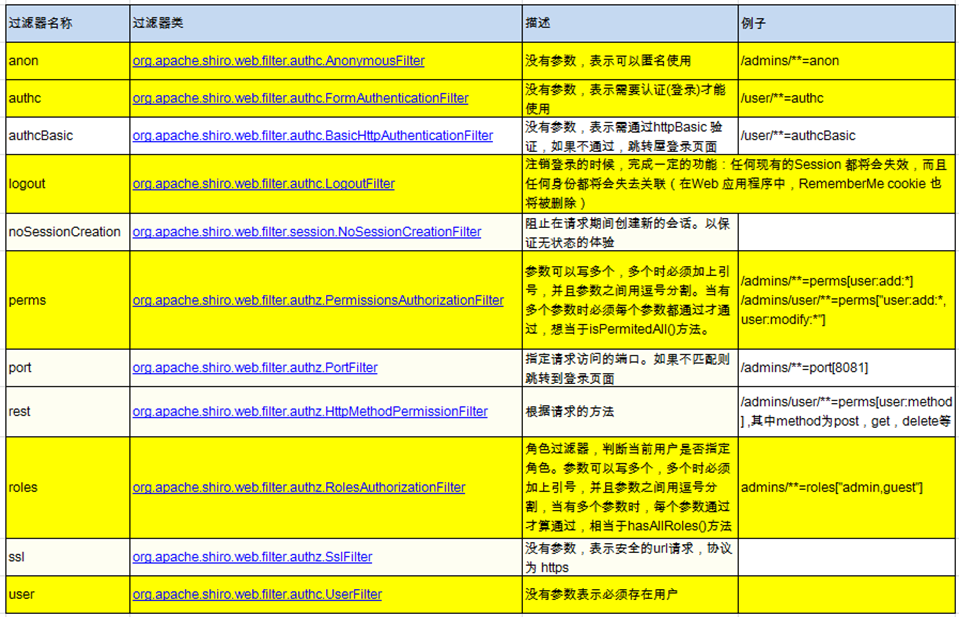The image size is (959, 617).
Task: Open the PortFilter class link
Action: coord(257,367)
